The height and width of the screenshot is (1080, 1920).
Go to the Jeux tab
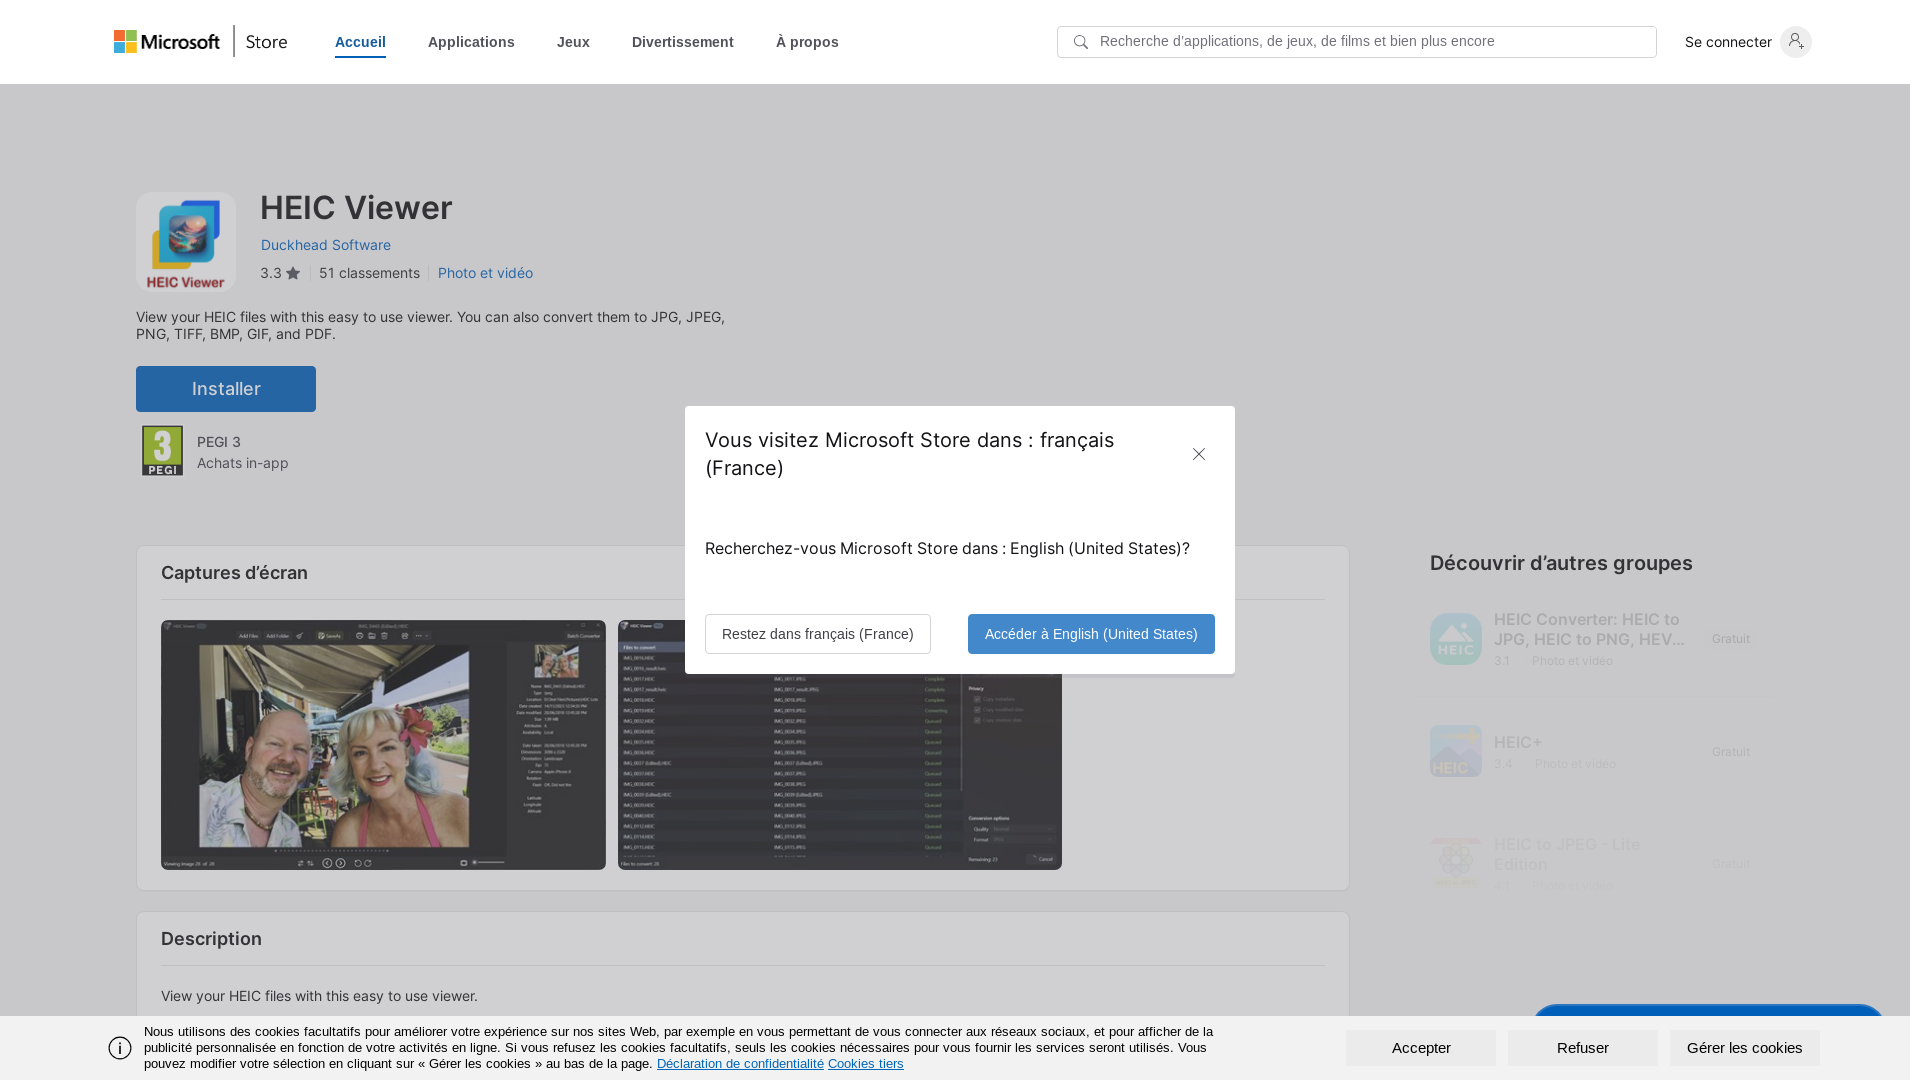[x=573, y=42]
